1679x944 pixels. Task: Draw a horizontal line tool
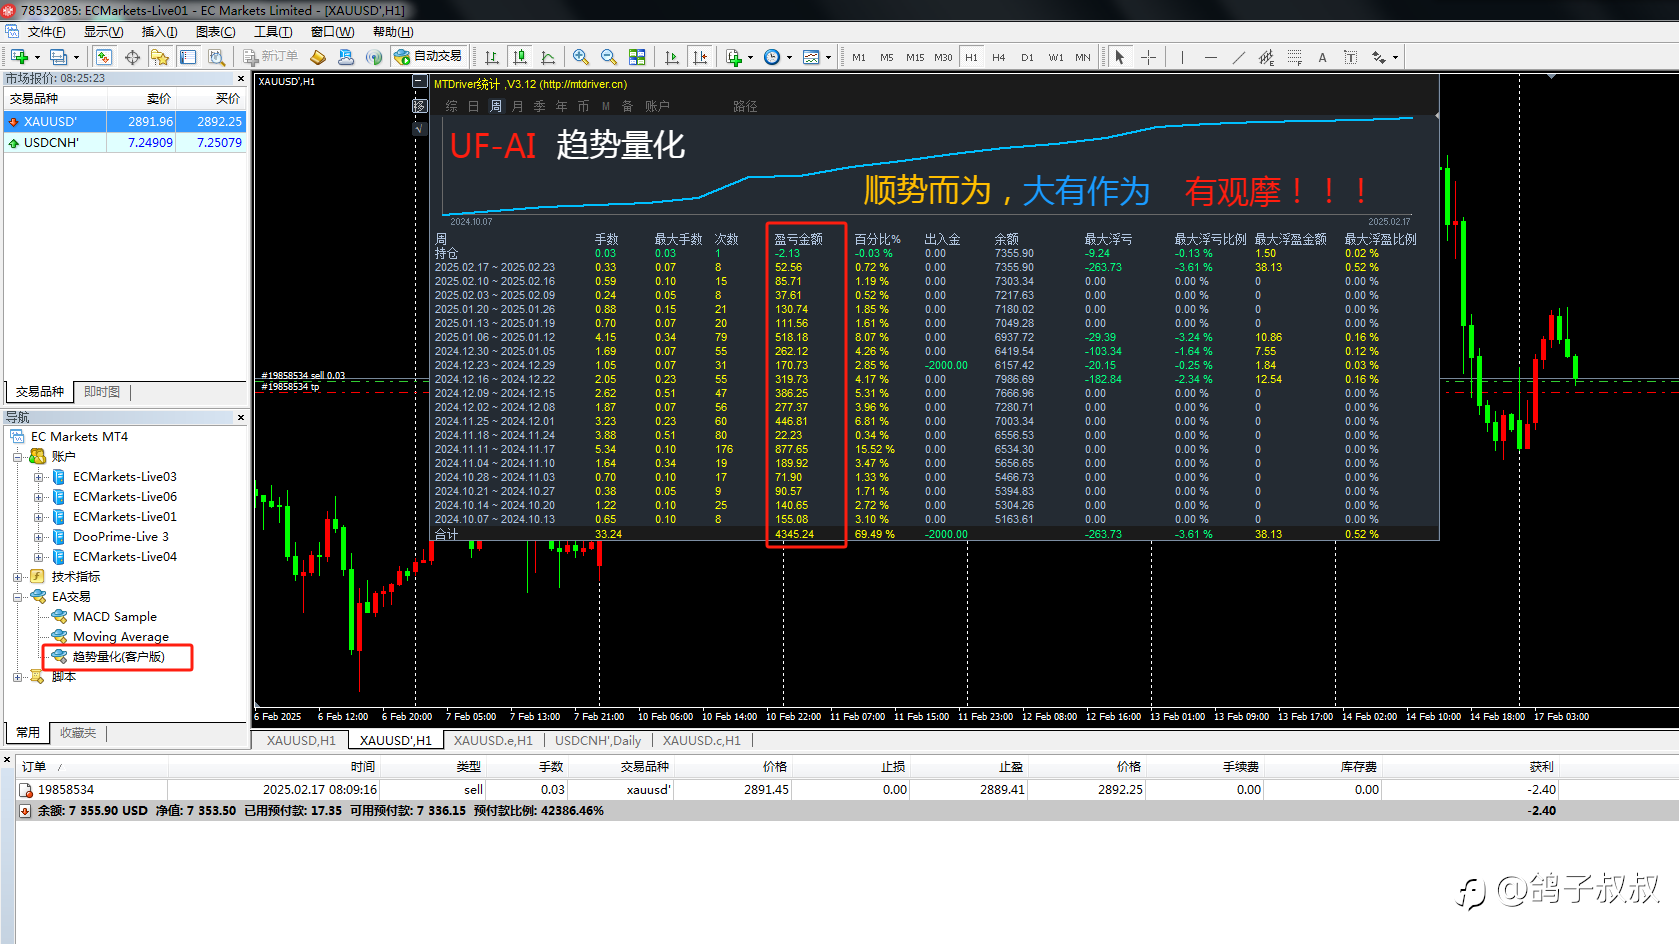click(1211, 57)
